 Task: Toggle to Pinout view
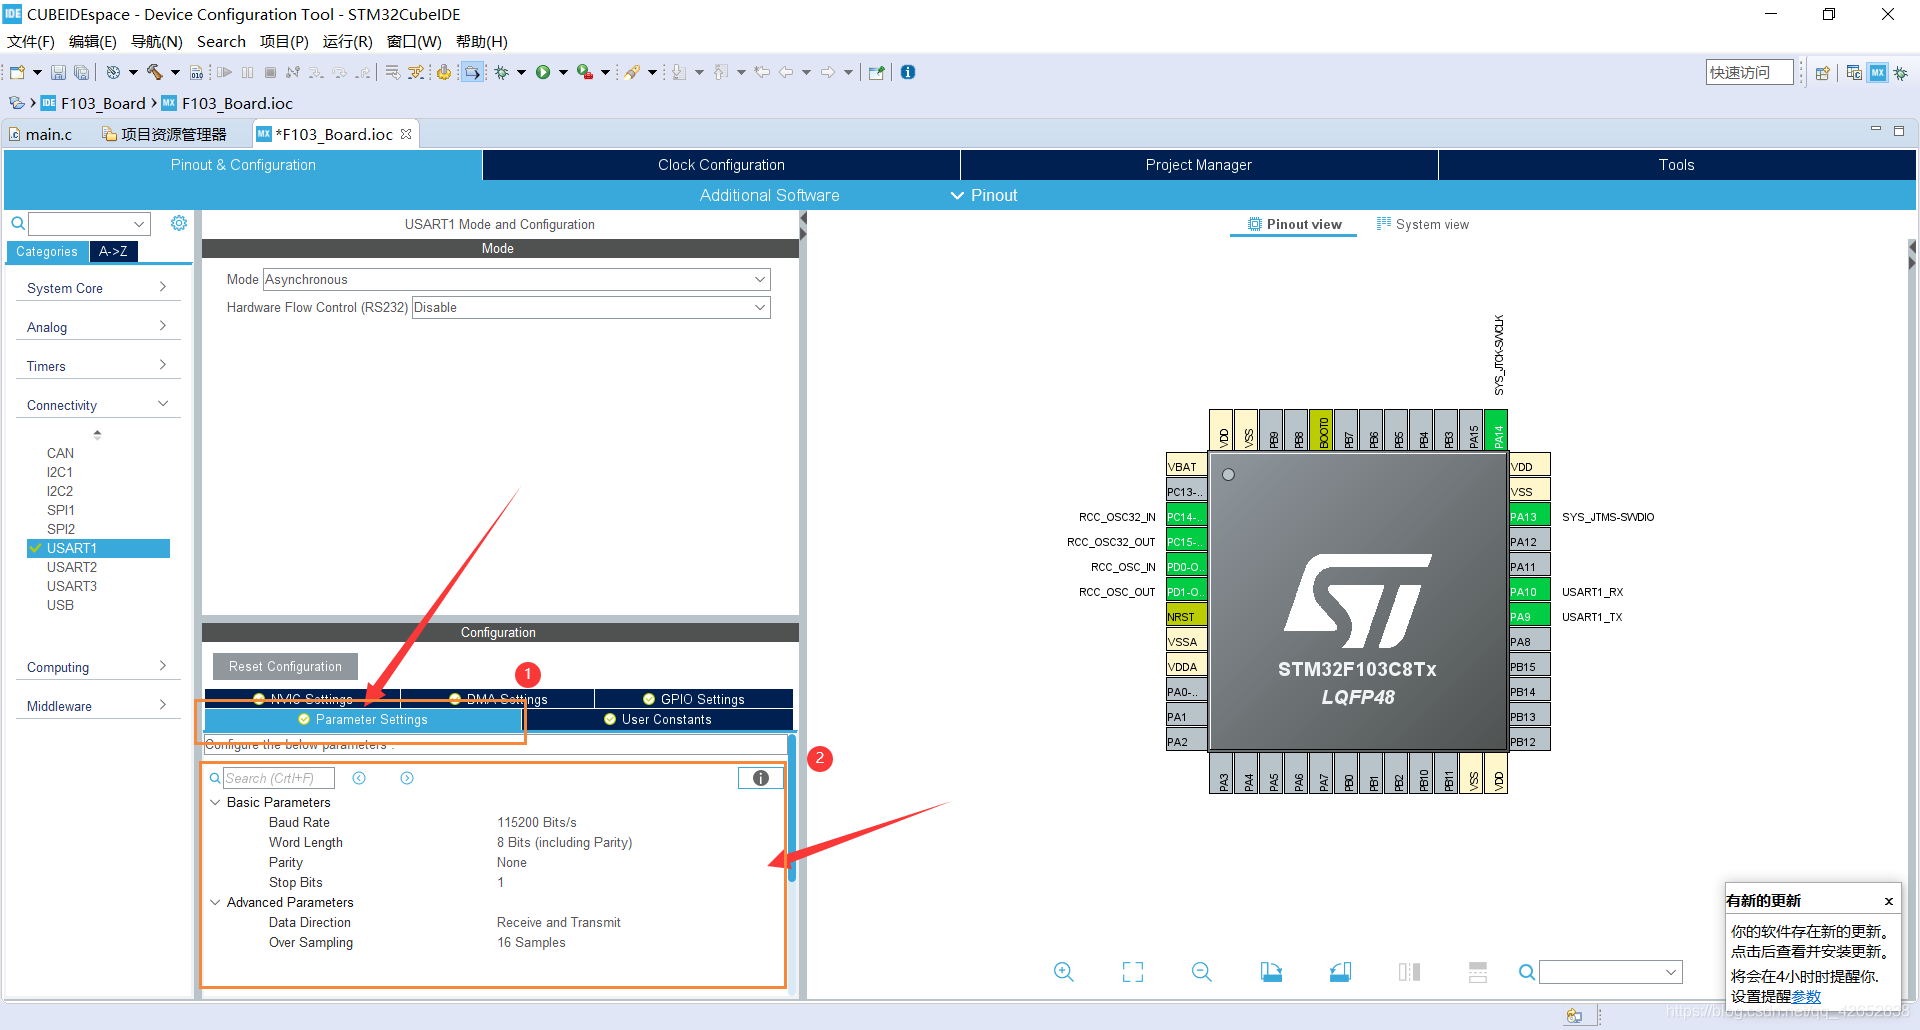[x=1294, y=224]
